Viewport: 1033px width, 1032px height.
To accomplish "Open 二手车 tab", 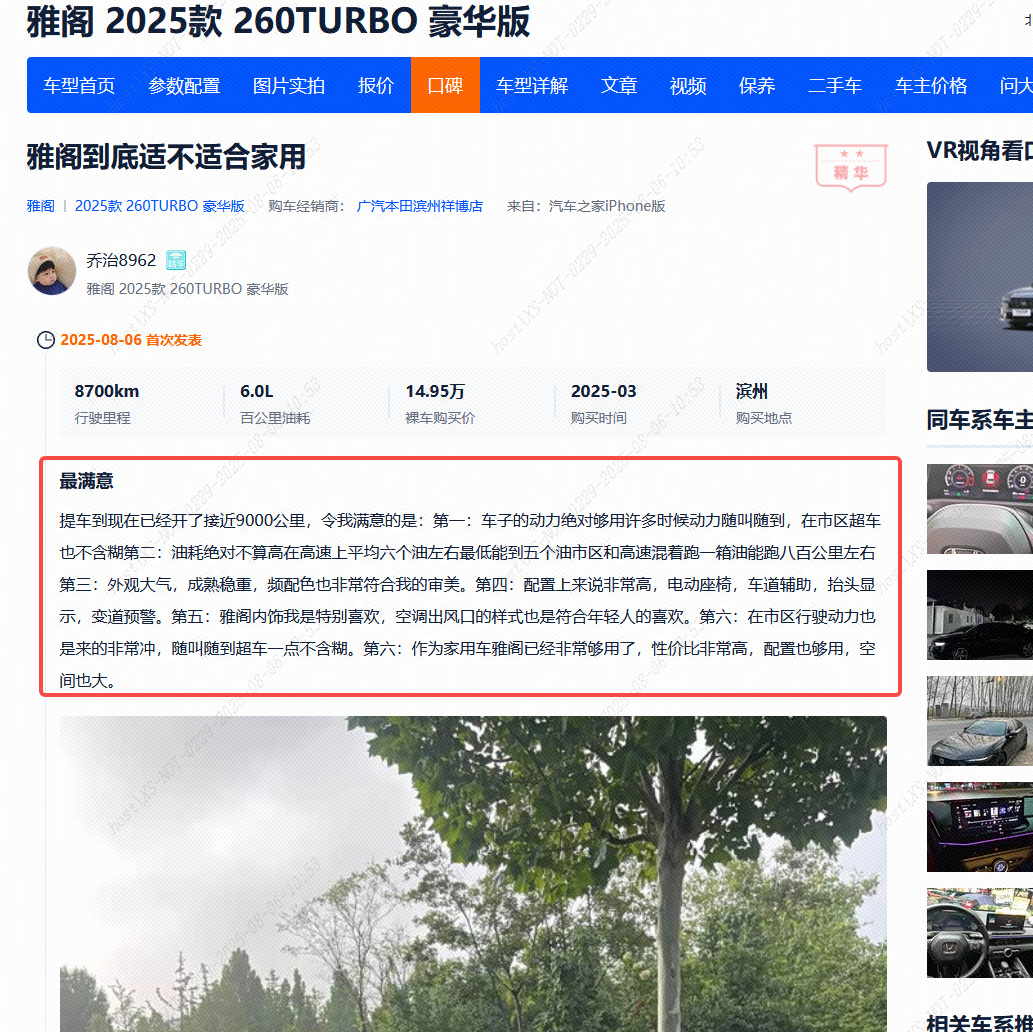I will (x=835, y=86).
